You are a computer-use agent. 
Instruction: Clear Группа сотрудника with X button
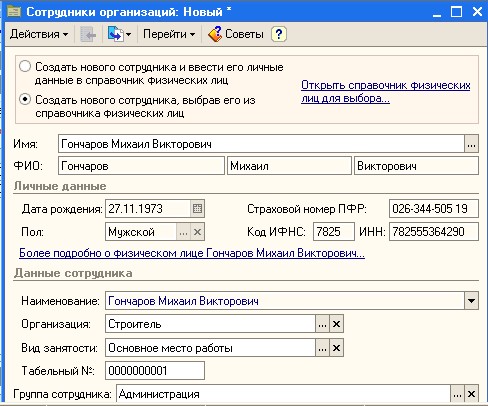471,394
